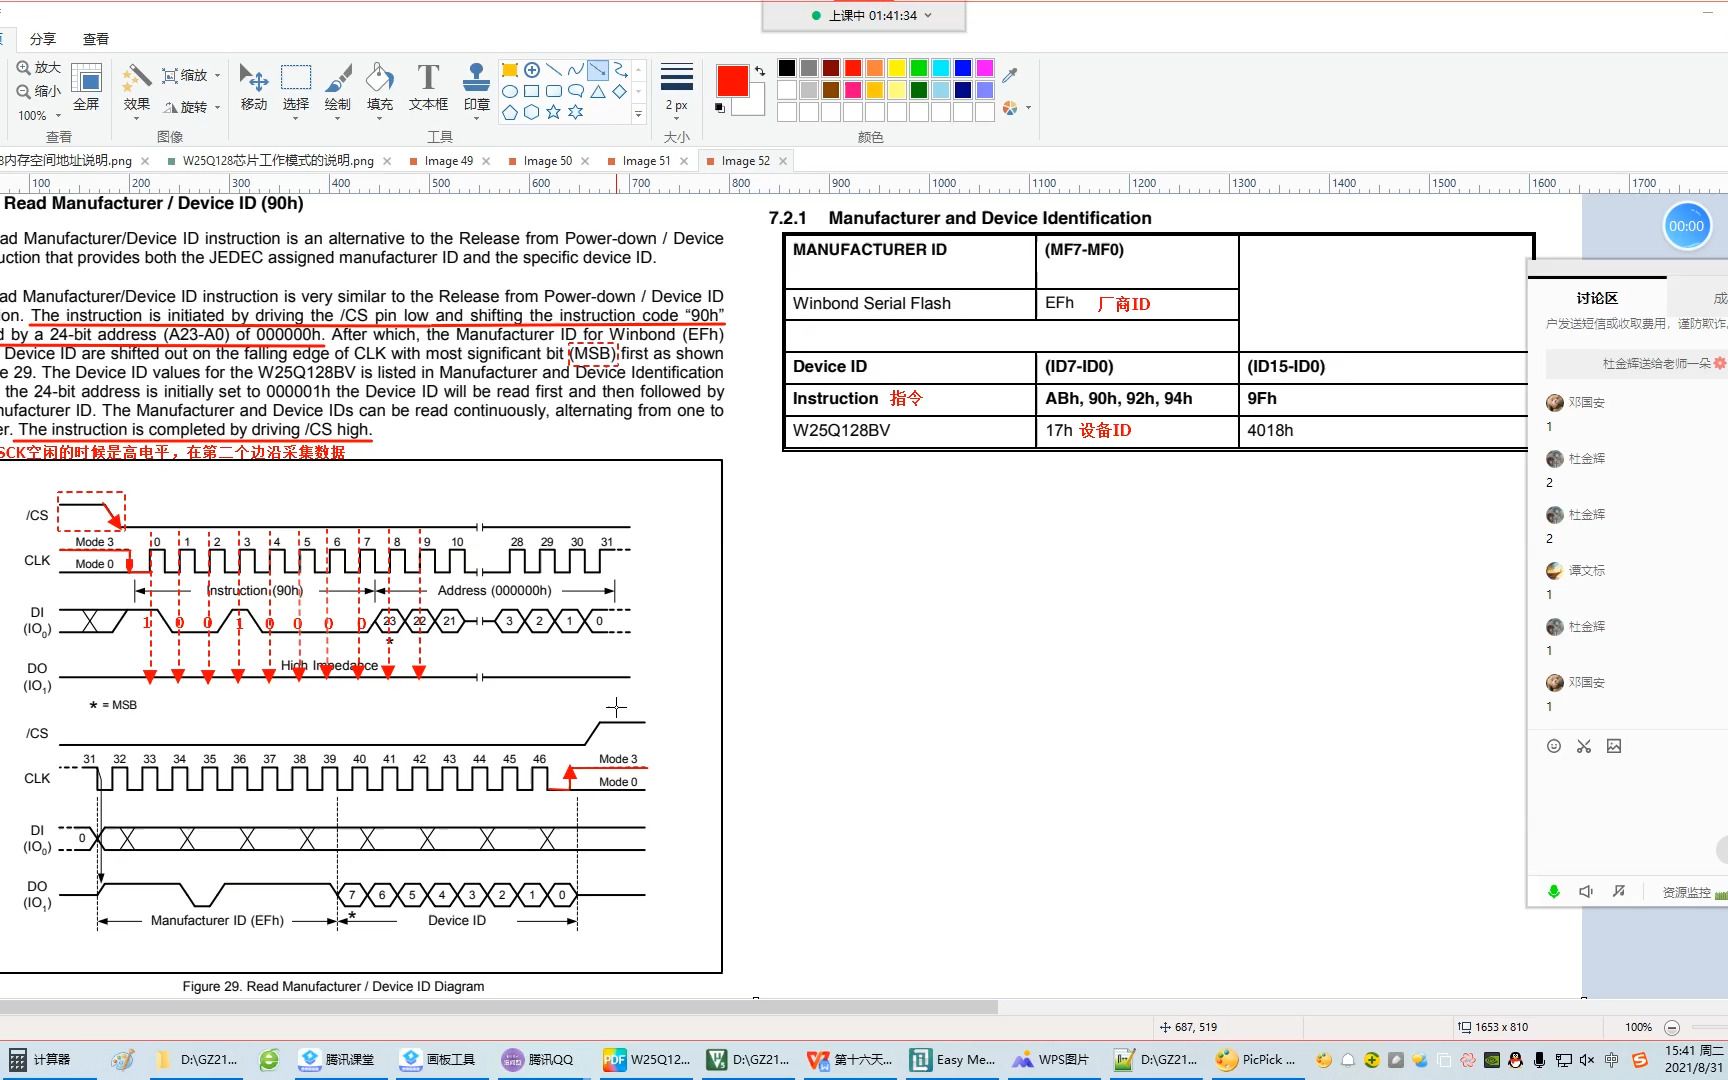Pick the eyedropper color picker tool
1728x1080 pixels.
coord(1010,74)
